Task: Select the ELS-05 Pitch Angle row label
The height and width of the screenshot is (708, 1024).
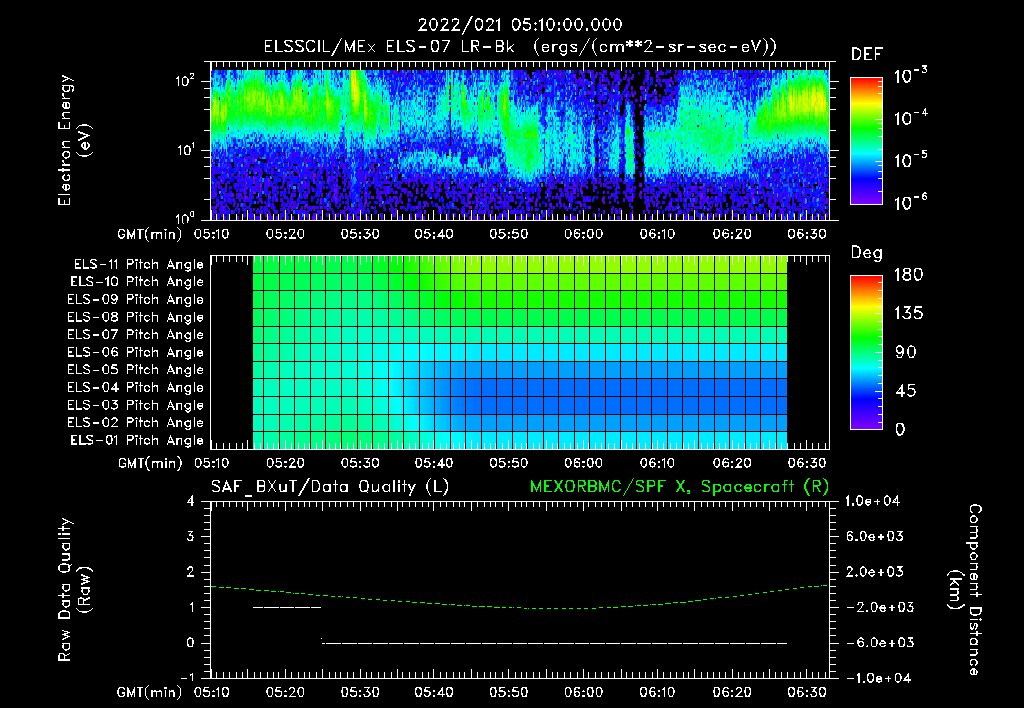Action: tap(136, 370)
